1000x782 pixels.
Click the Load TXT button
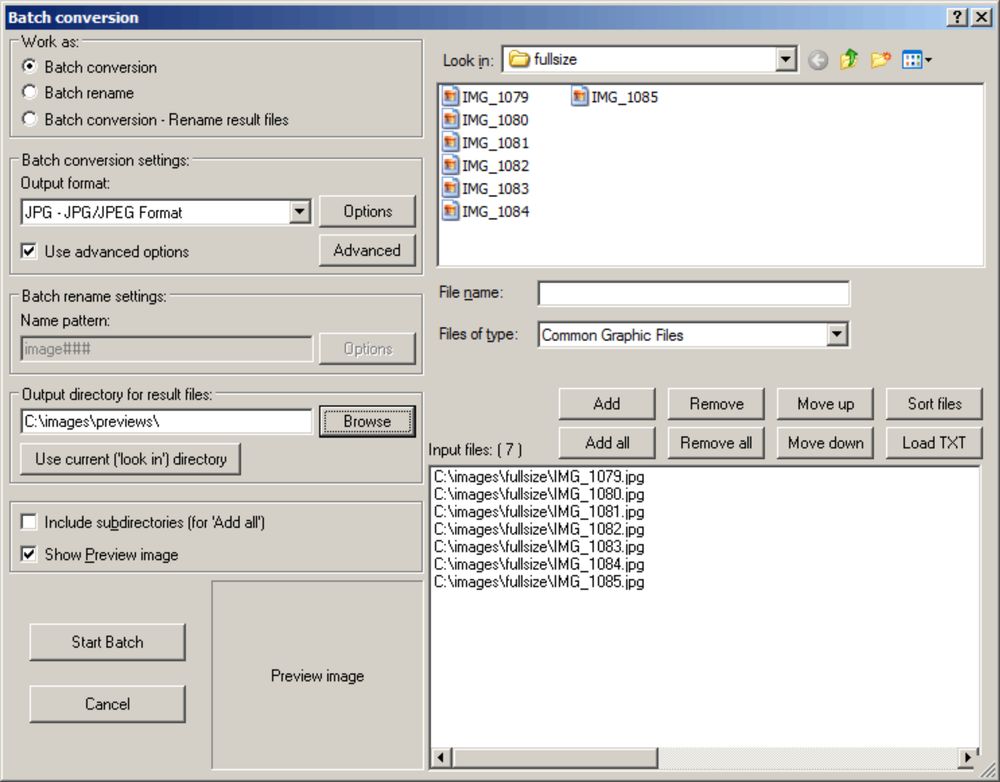tap(934, 443)
